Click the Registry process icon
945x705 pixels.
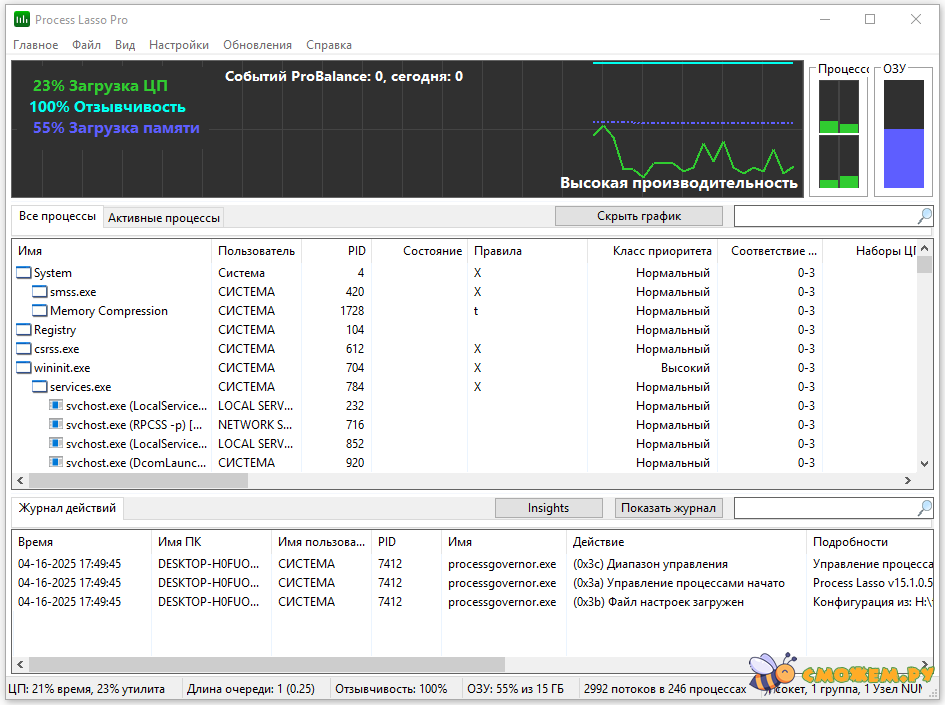coord(24,330)
